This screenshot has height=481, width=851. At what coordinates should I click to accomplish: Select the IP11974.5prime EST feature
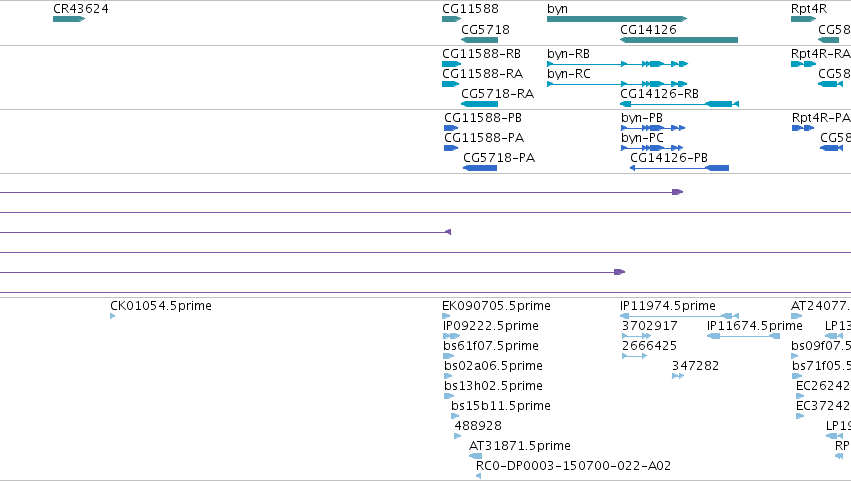[x=679, y=316]
